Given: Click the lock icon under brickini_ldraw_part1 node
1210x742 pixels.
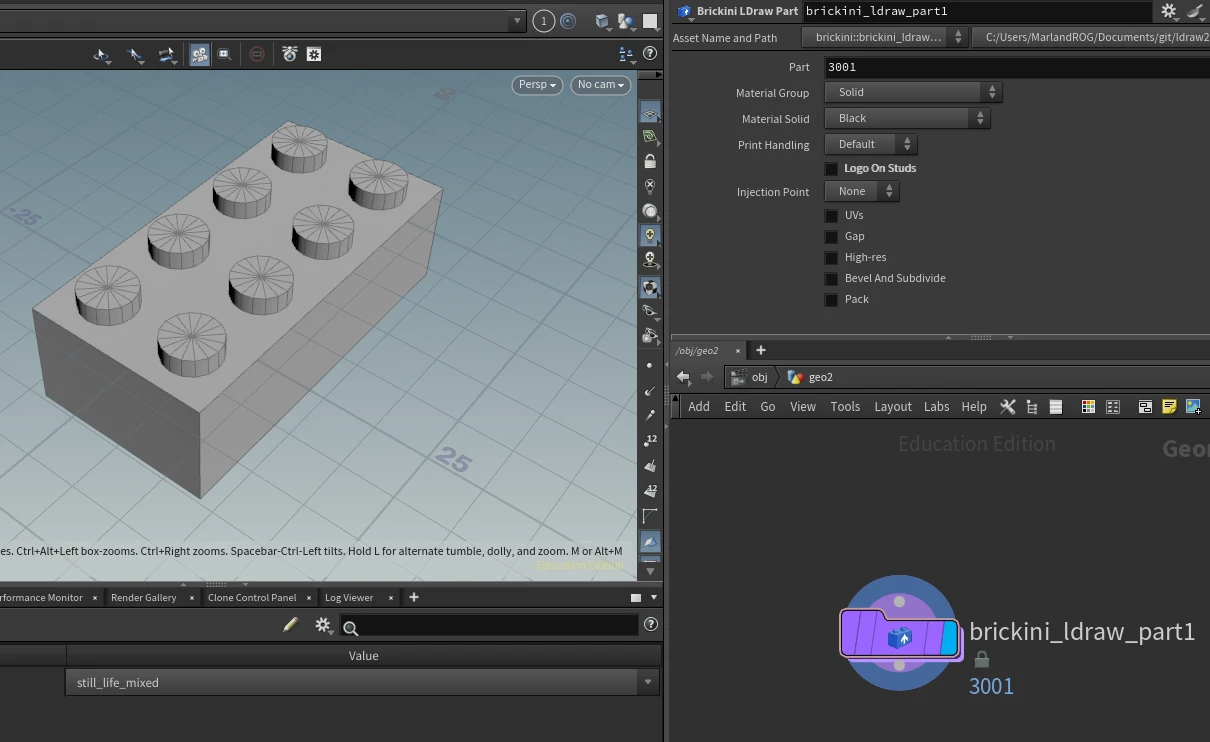Looking at the screenshot, I should click(x=982, y=659).
